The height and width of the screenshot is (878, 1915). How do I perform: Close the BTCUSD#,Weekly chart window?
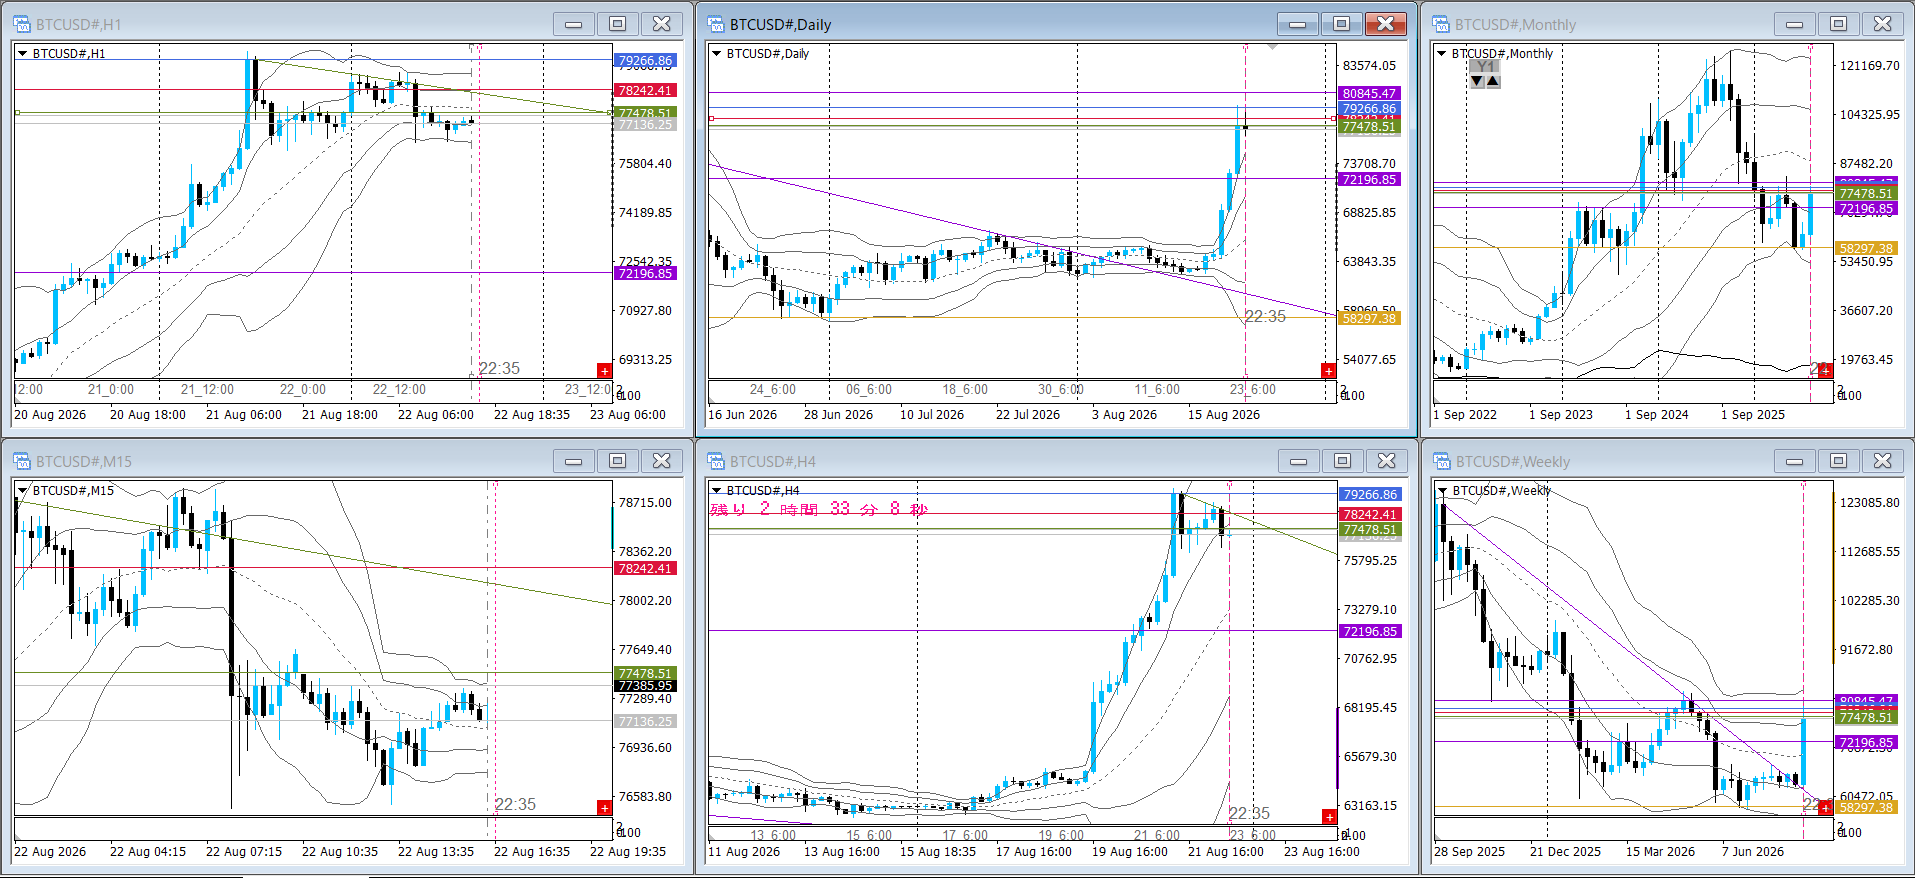tap(1883, 461)
